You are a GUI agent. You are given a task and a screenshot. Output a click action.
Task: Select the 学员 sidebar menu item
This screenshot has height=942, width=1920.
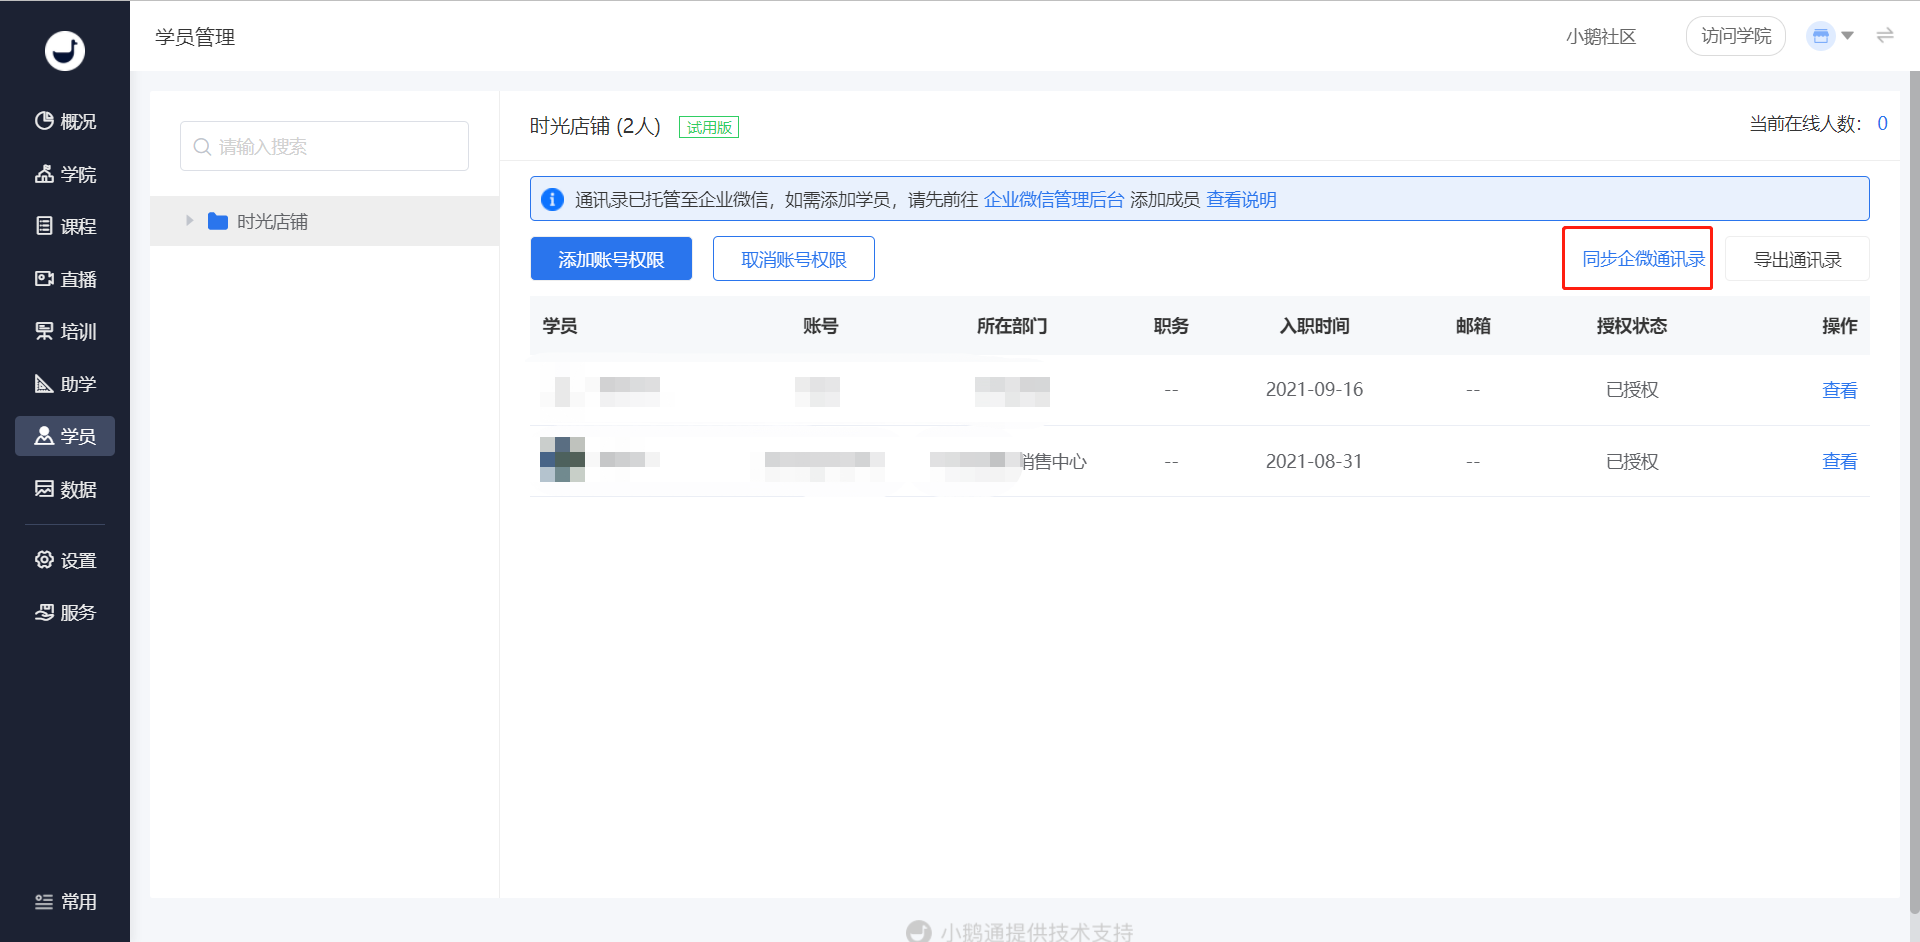(x=65, y=436)
